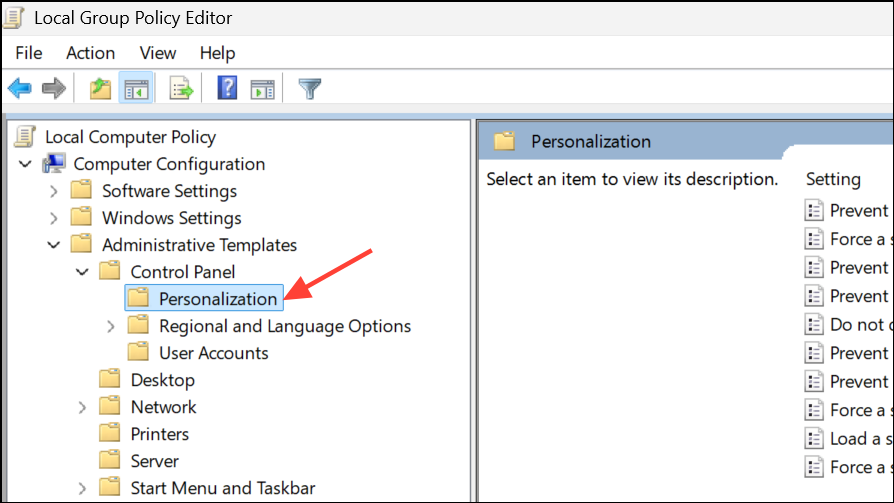This screenshot has width=894, height=503.
Task: Open the Action menu
Action: tap(91, 53)
